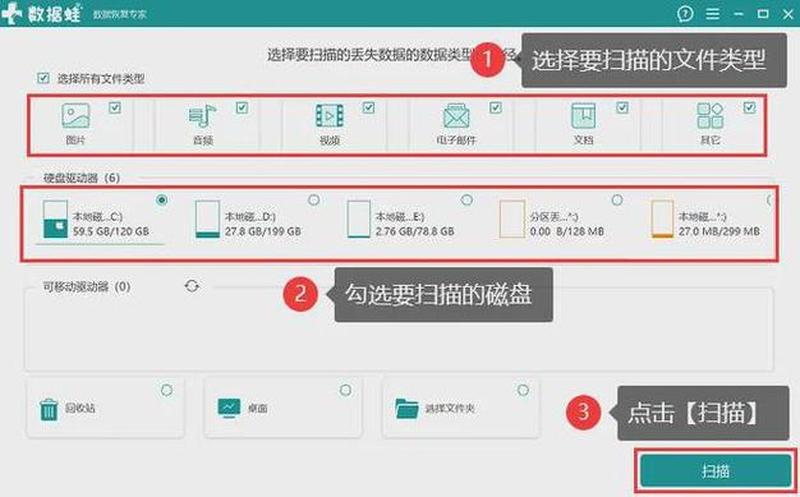This screenshot has height=497, width=800.
Task: Click the 可移动驱动器 (0) section heading
Action: [x=86, y=287]
